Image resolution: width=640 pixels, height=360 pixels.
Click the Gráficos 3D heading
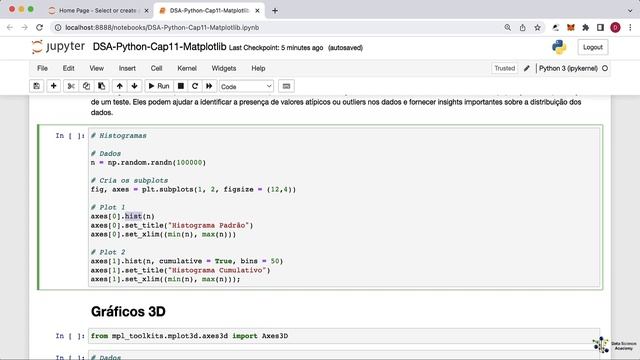[x=128, y=311]
